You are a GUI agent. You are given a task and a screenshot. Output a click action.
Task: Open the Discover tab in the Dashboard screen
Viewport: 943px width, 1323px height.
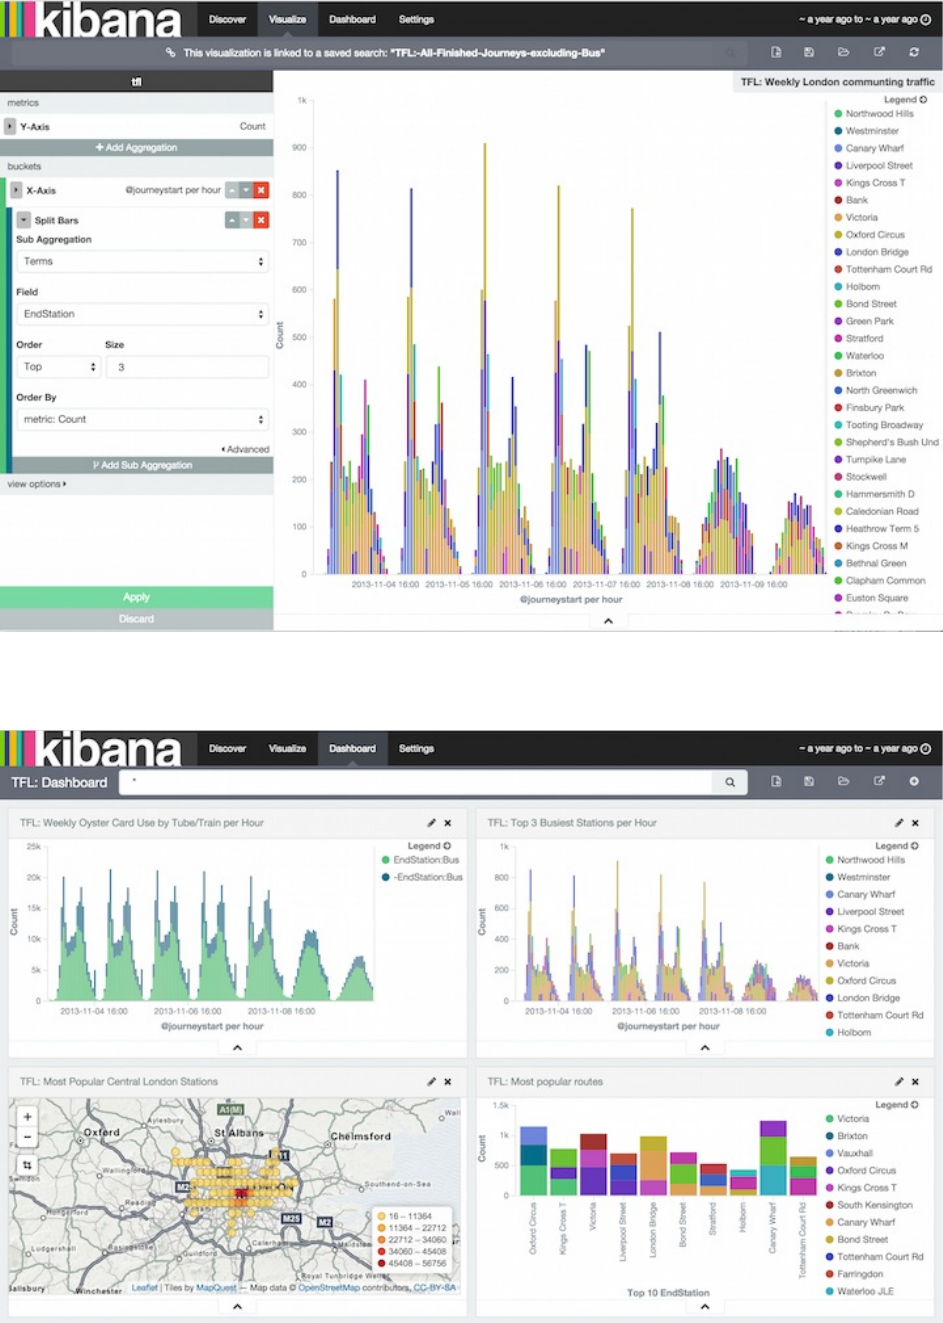(x=227, y=748)
